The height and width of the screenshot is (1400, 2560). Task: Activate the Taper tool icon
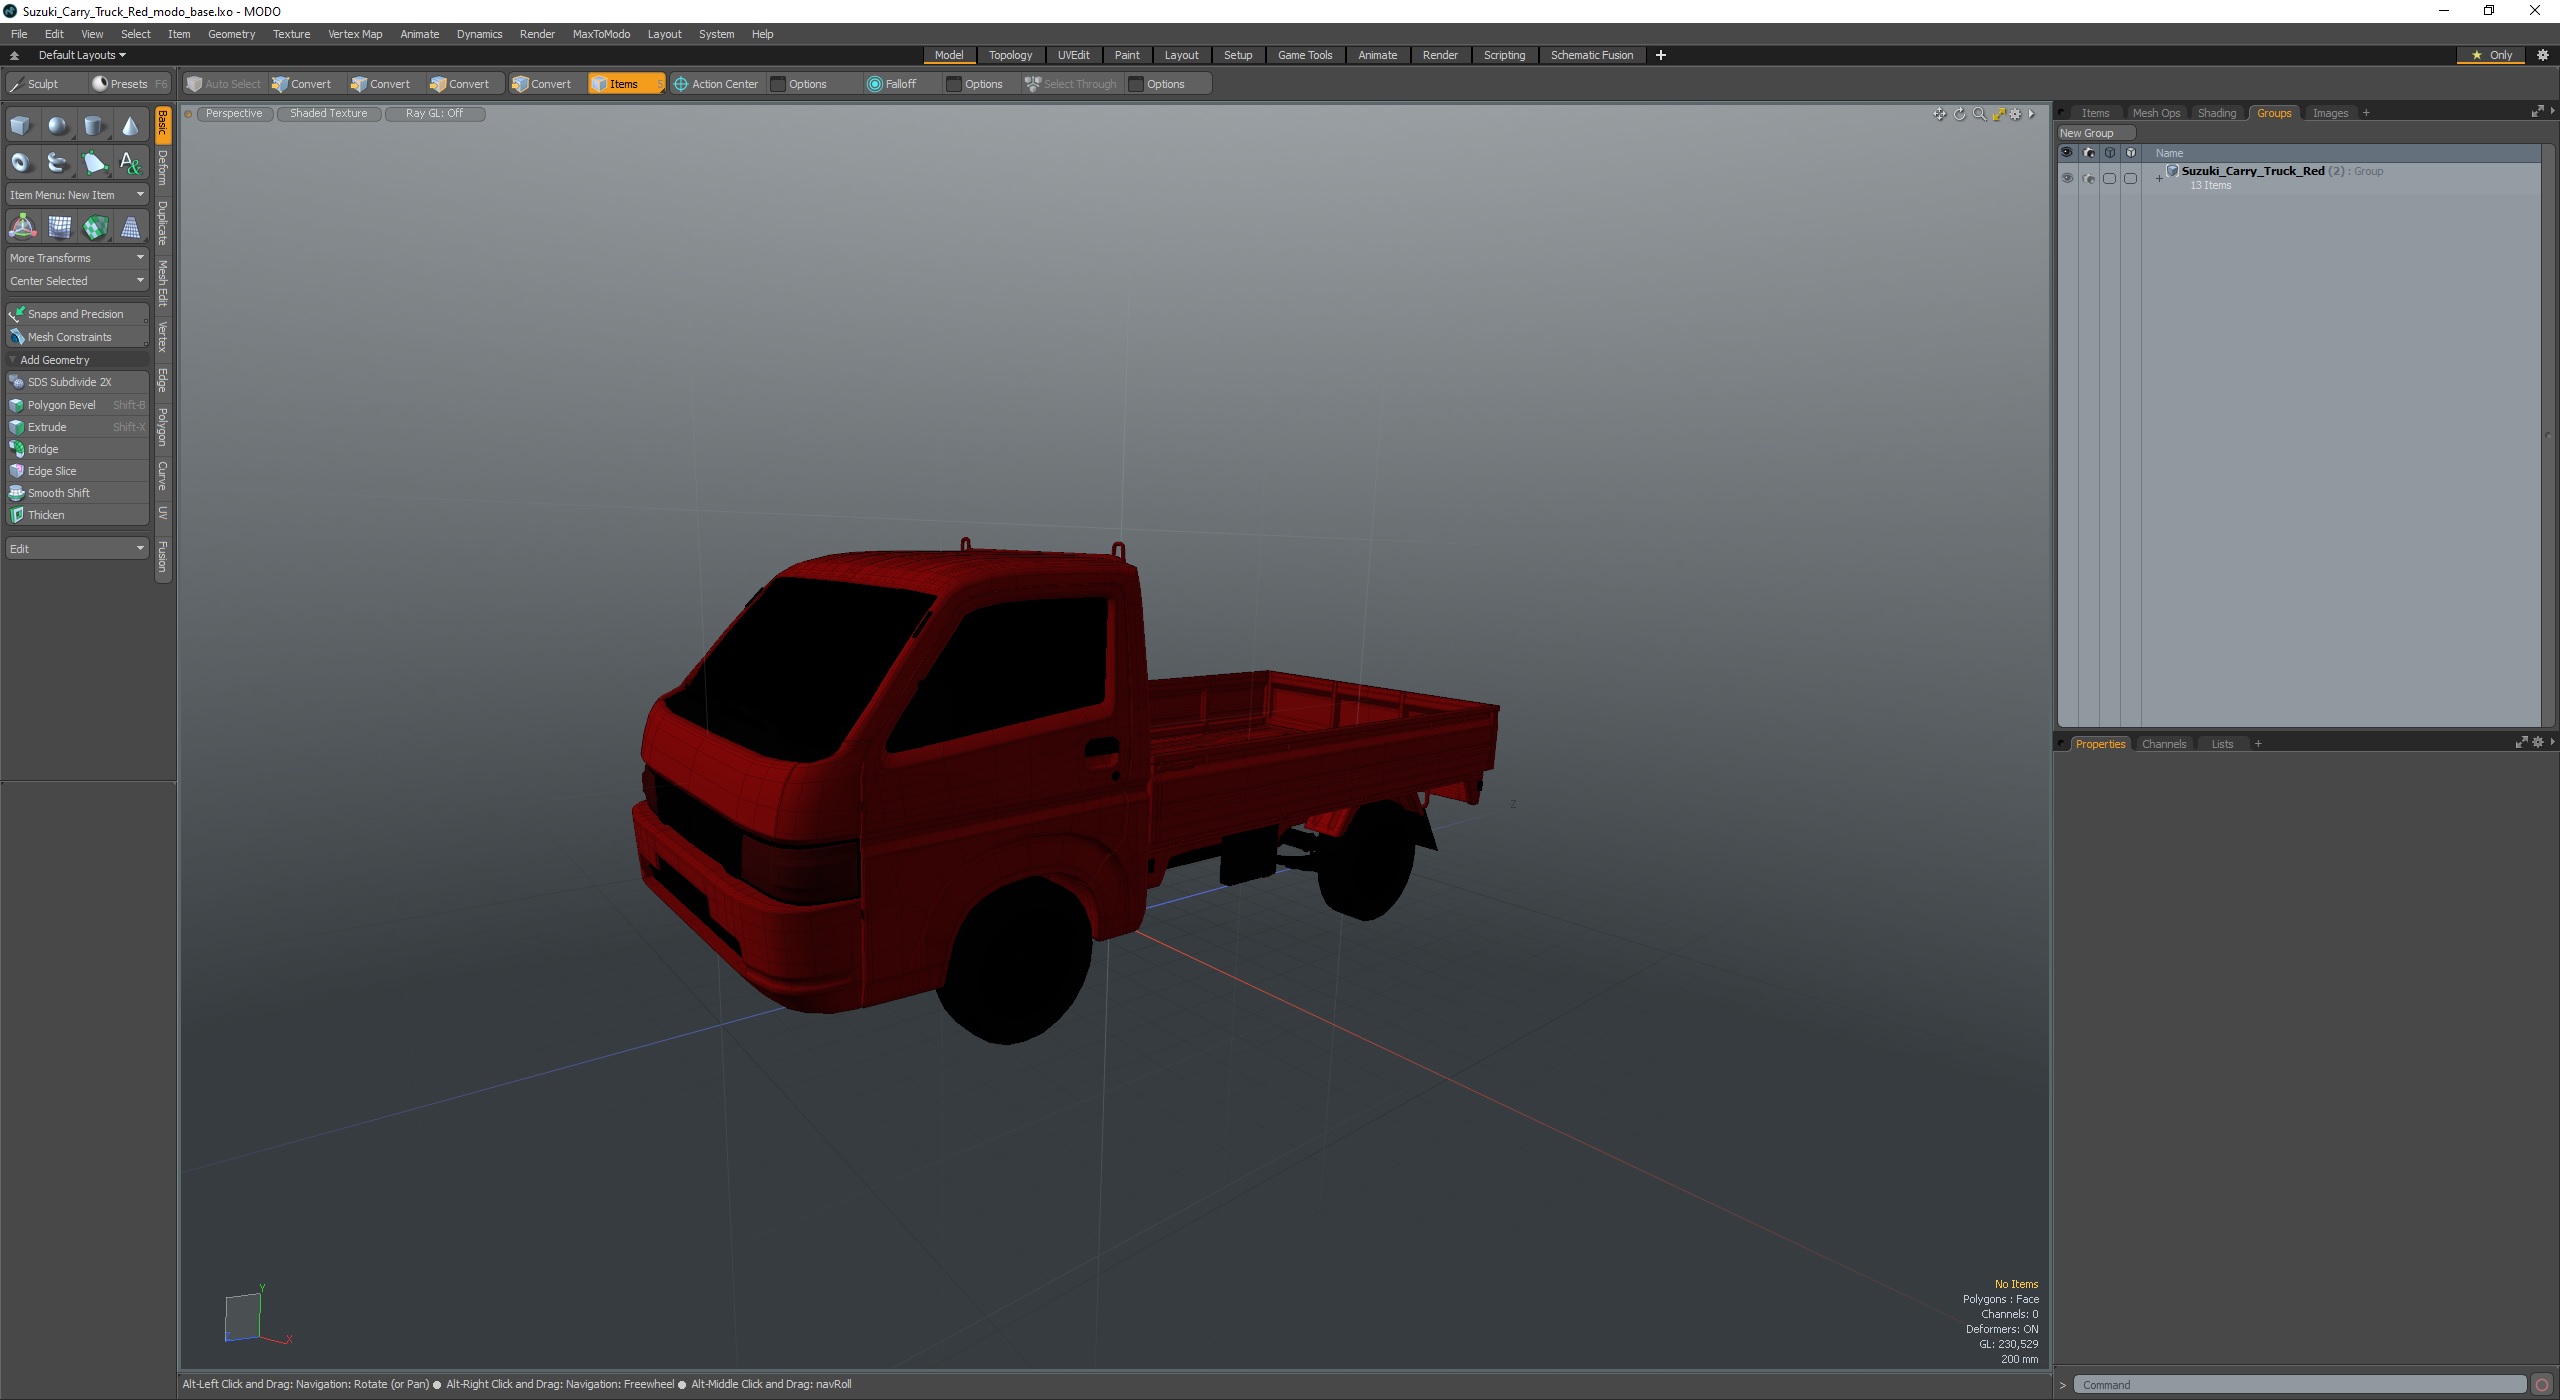[x=130, y=227]
